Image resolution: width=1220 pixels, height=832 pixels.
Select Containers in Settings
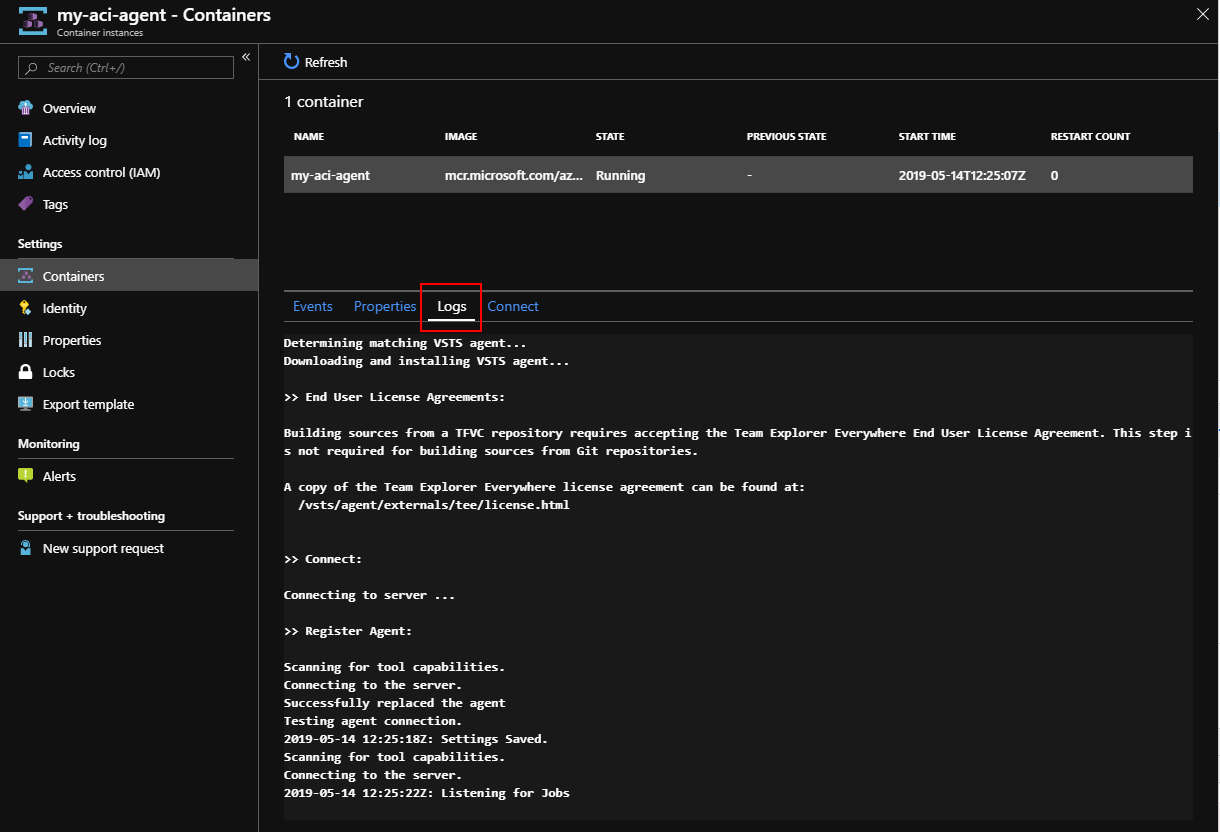pos(129,276)
